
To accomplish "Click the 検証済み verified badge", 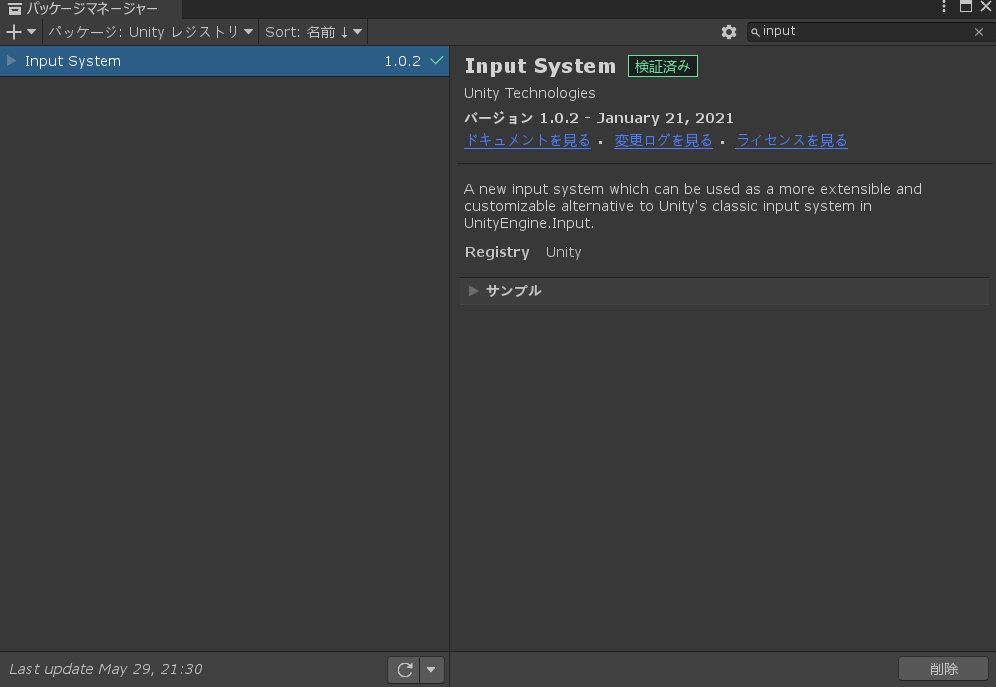I will [x=663, y=66].
